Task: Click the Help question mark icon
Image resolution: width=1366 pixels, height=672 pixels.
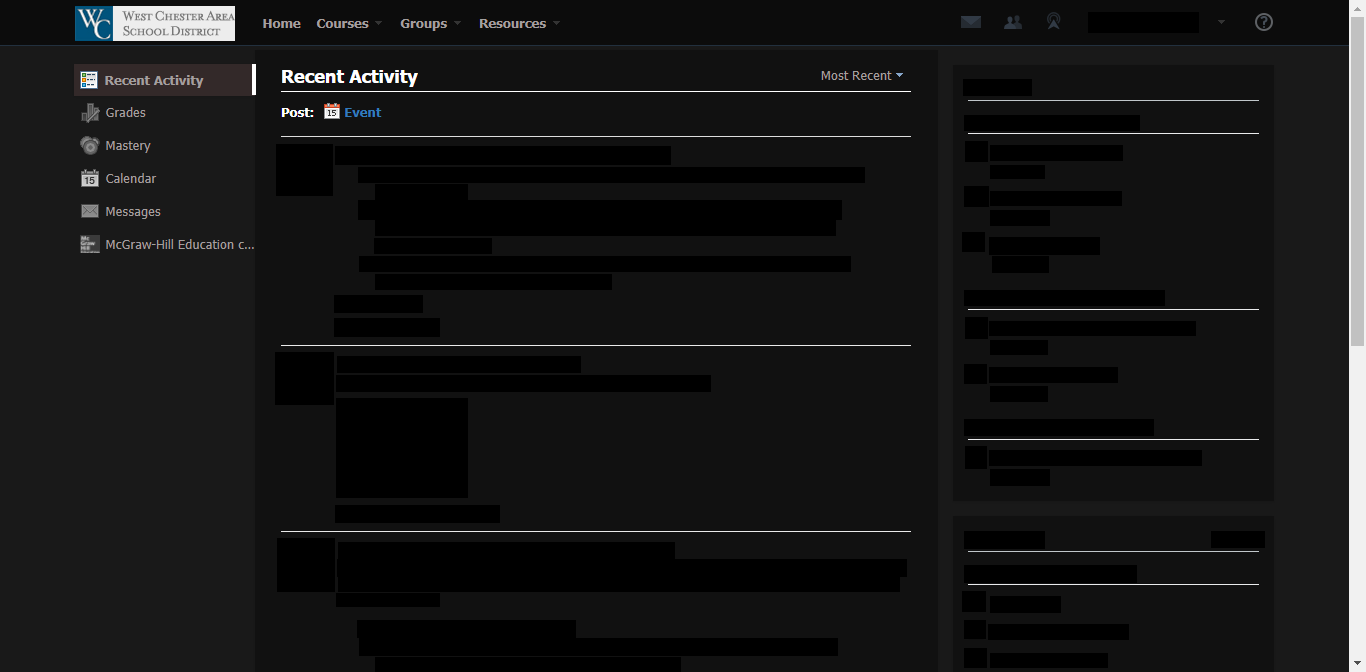Action: (x=1263, y=21)
